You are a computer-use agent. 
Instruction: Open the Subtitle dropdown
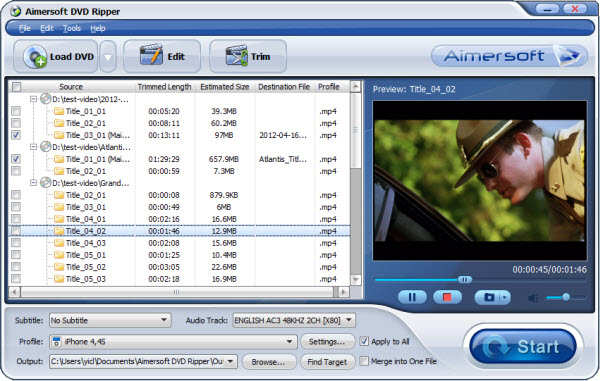pyautogui.click(x=164, y=320)
